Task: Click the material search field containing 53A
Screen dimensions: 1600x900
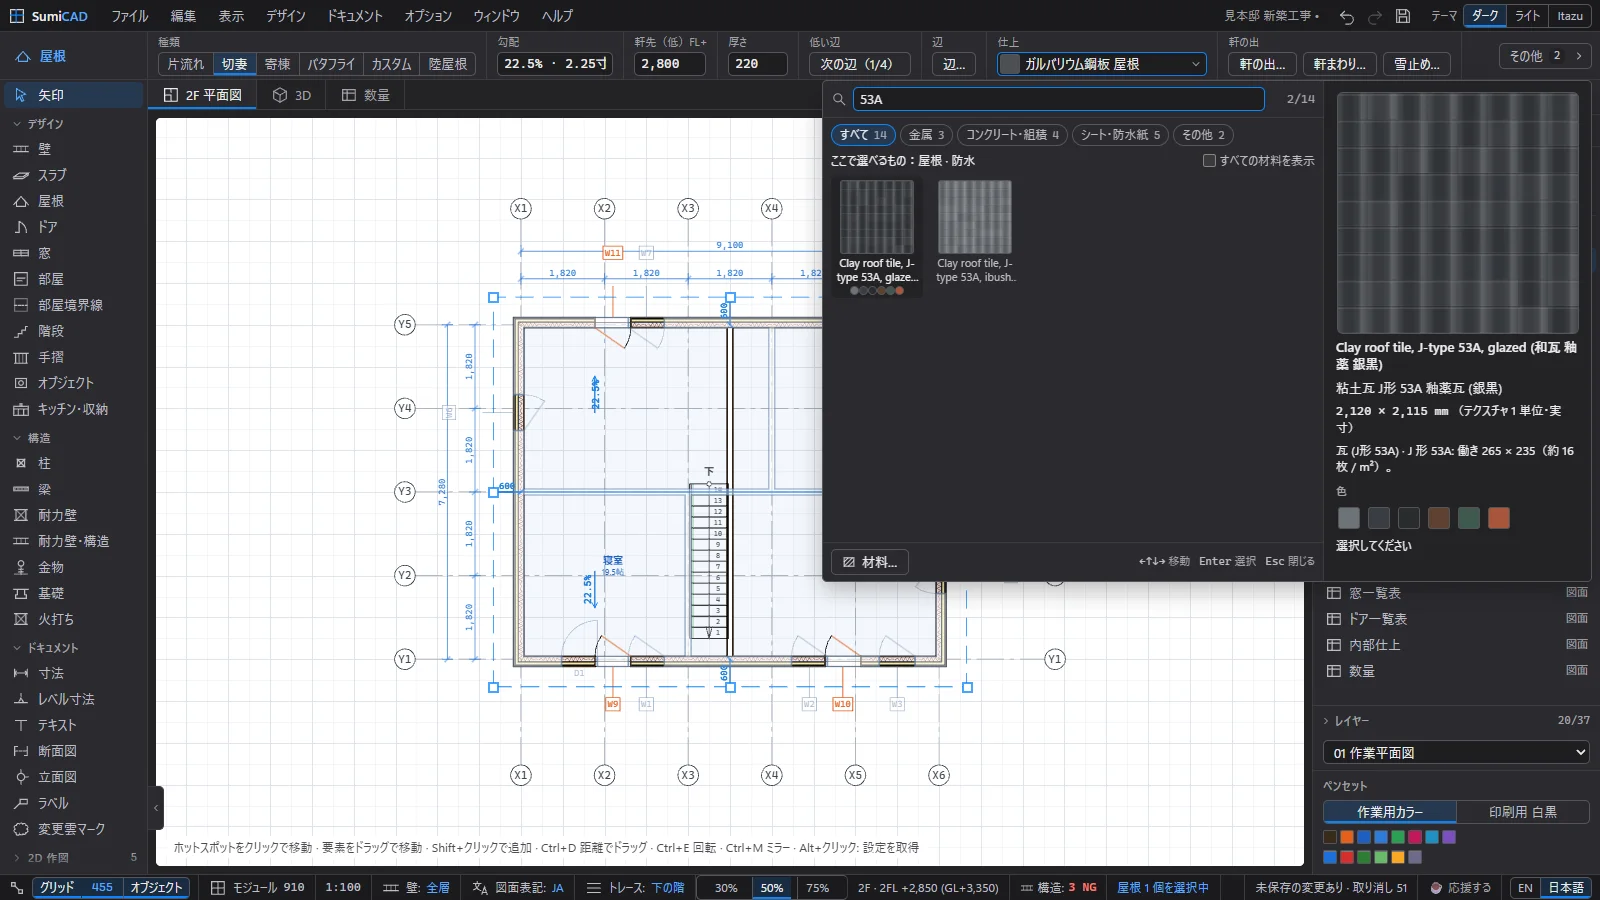Action: tap(1058, 99)
